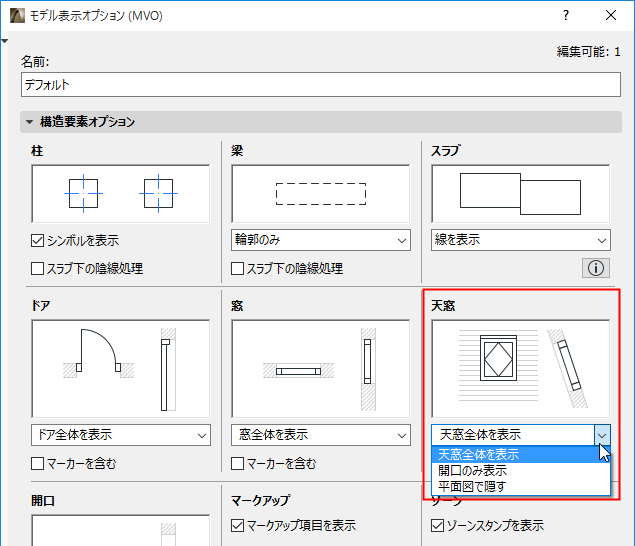Open the 窓全体を表示 dropdown

[321, 435]
